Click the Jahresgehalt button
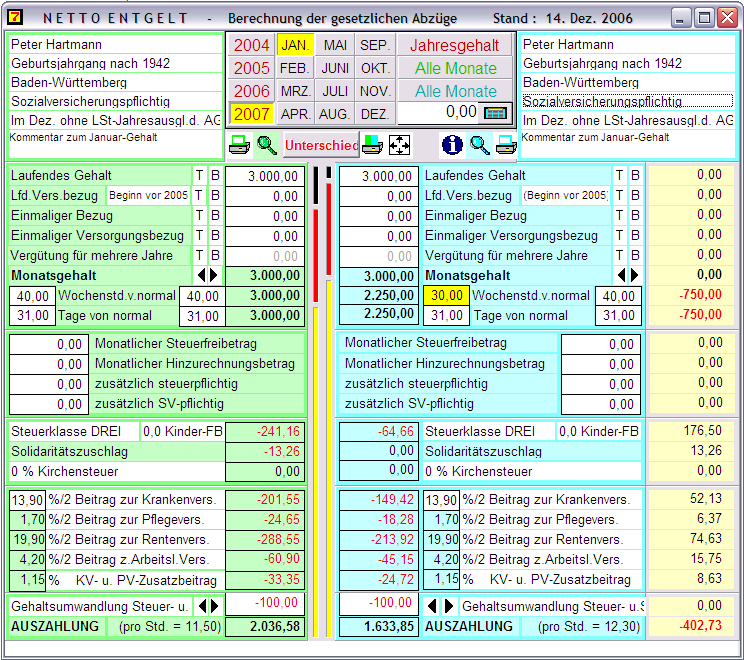The height and width of the screenshot is (660, 744). (456, 45)
